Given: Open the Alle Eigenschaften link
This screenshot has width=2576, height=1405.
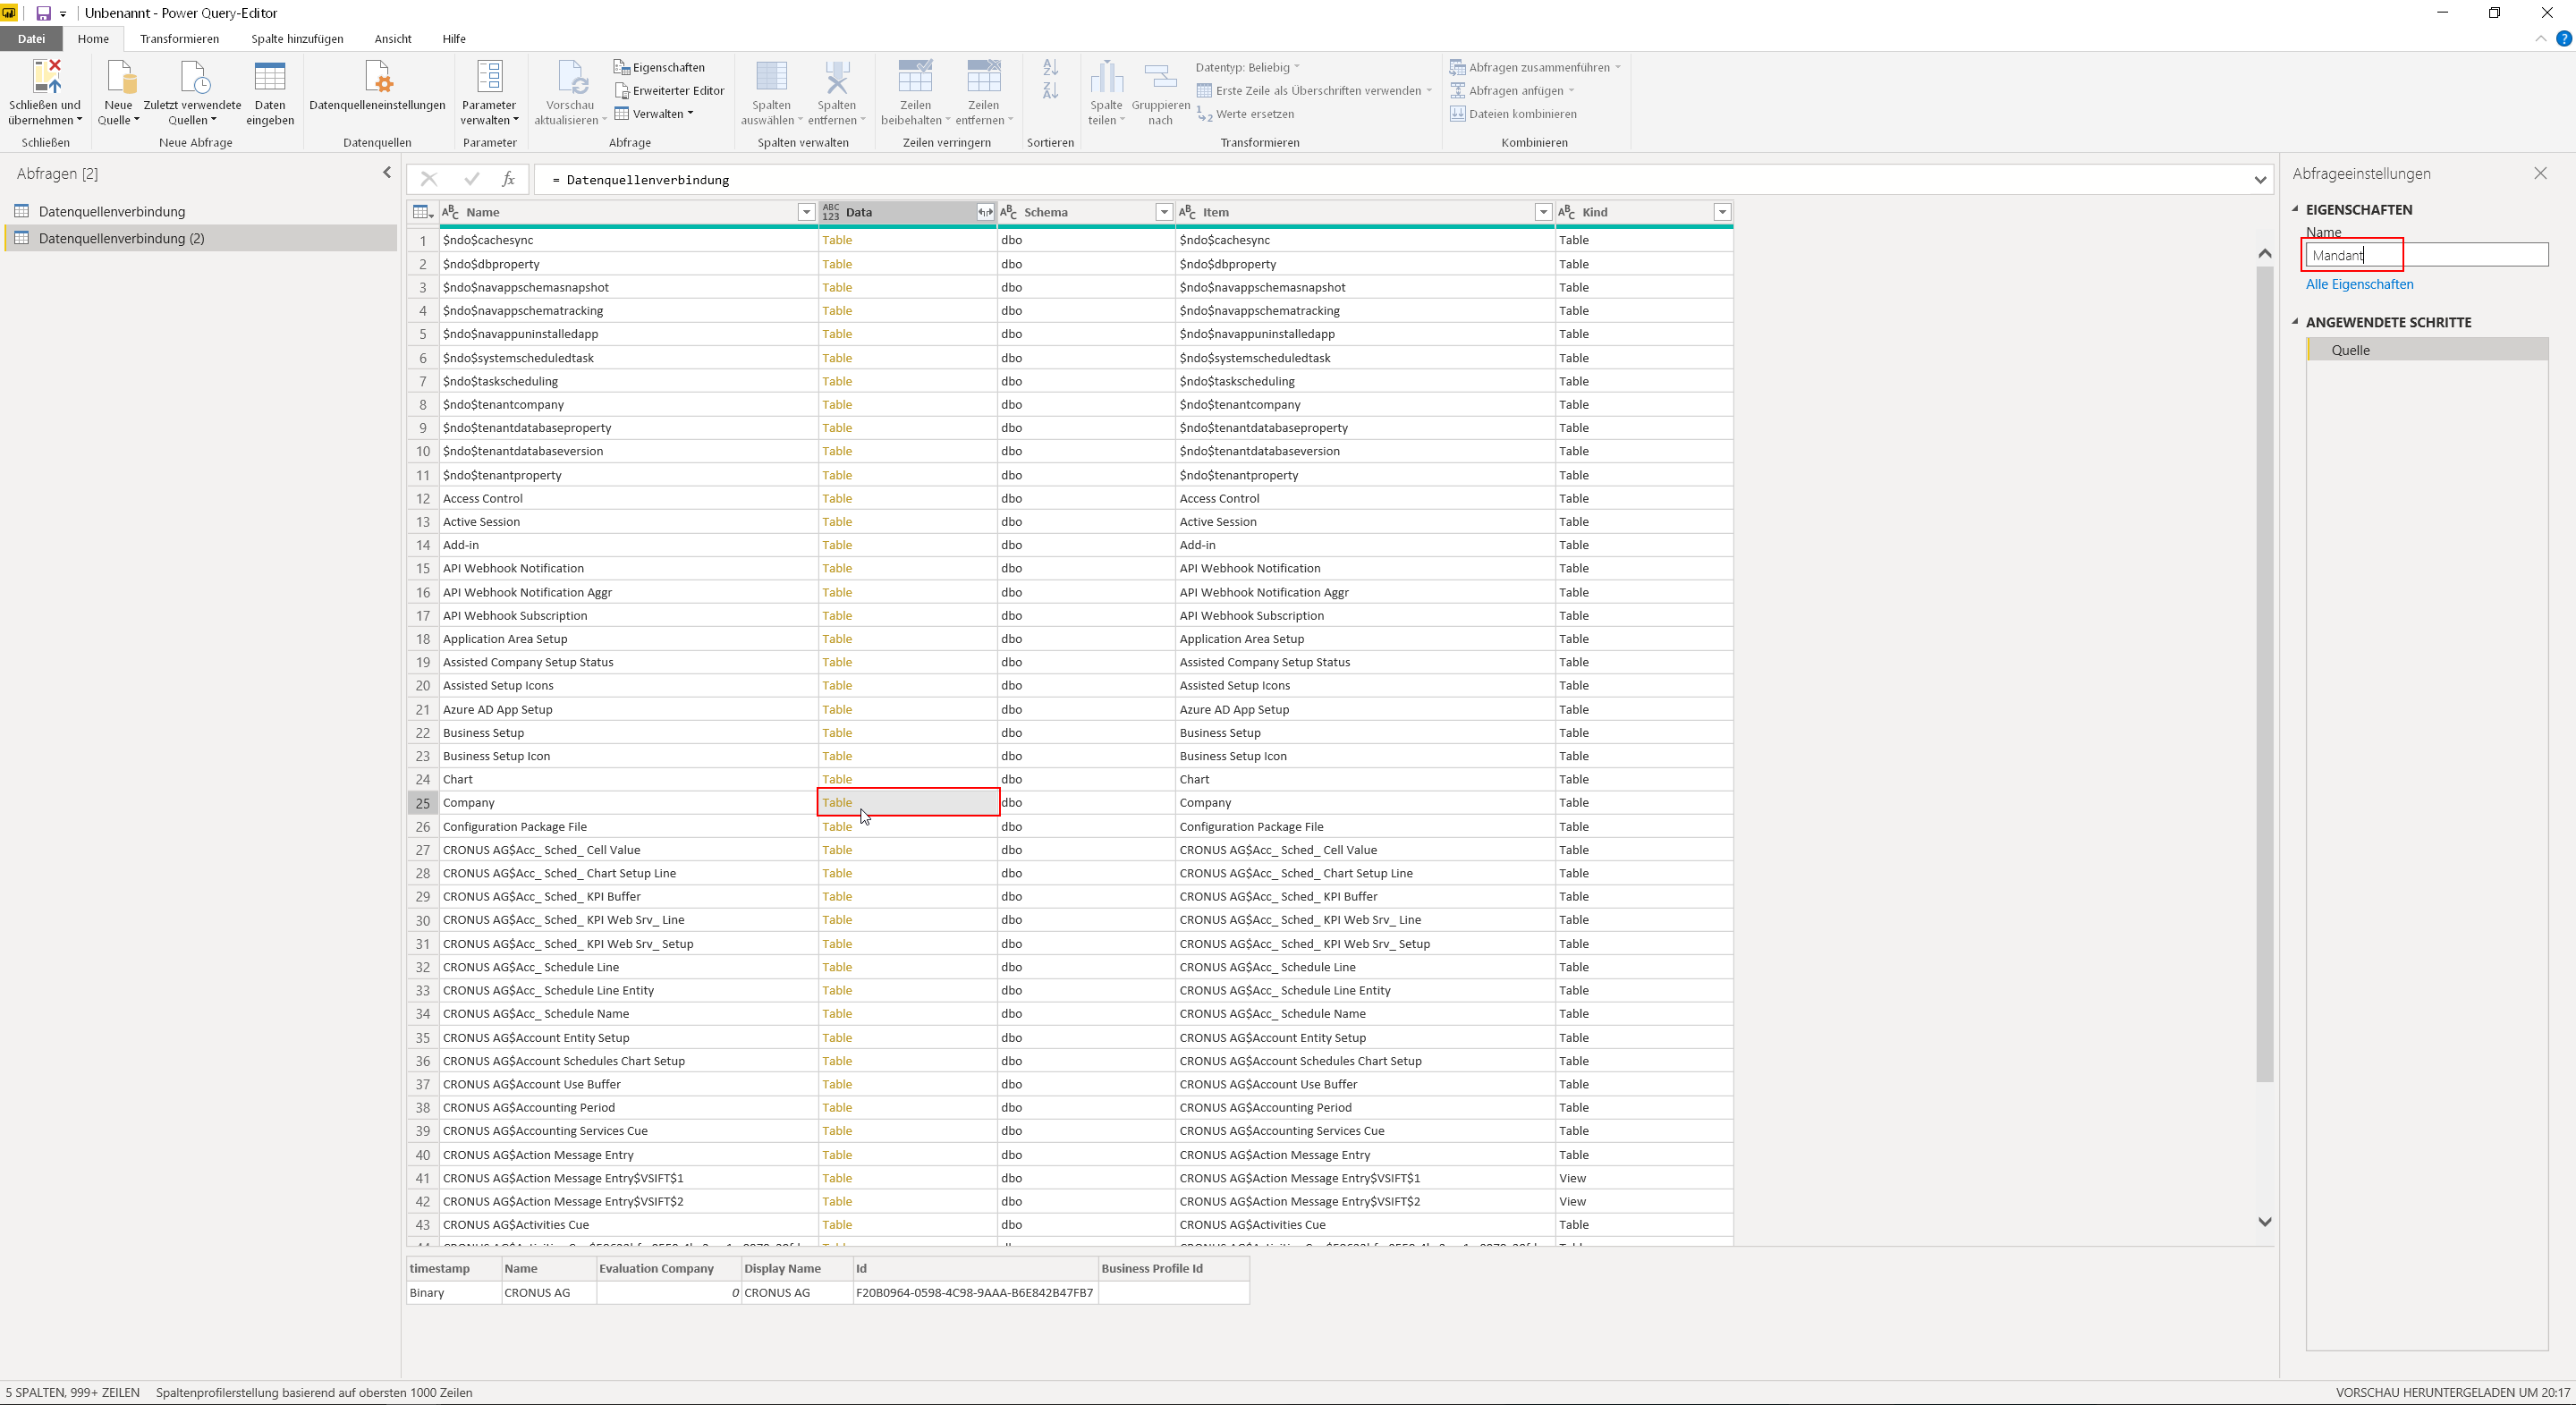Looking at the screenshot, I should point(2359,284).
